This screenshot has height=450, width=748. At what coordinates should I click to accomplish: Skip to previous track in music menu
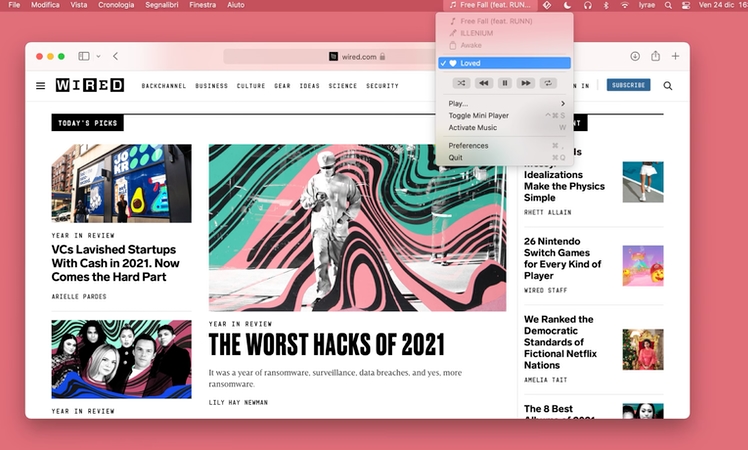pos(483,83)
